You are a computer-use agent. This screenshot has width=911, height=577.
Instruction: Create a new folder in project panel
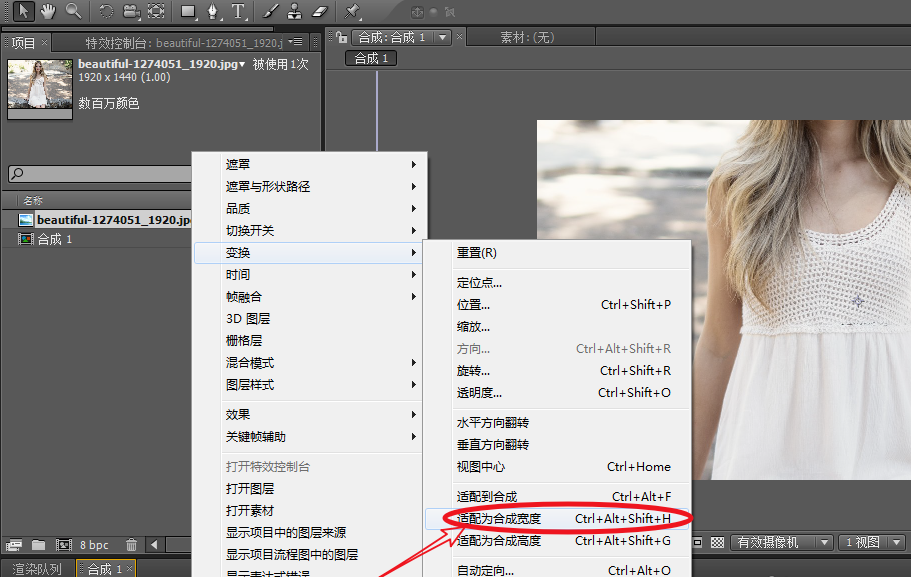coord(38,544)
